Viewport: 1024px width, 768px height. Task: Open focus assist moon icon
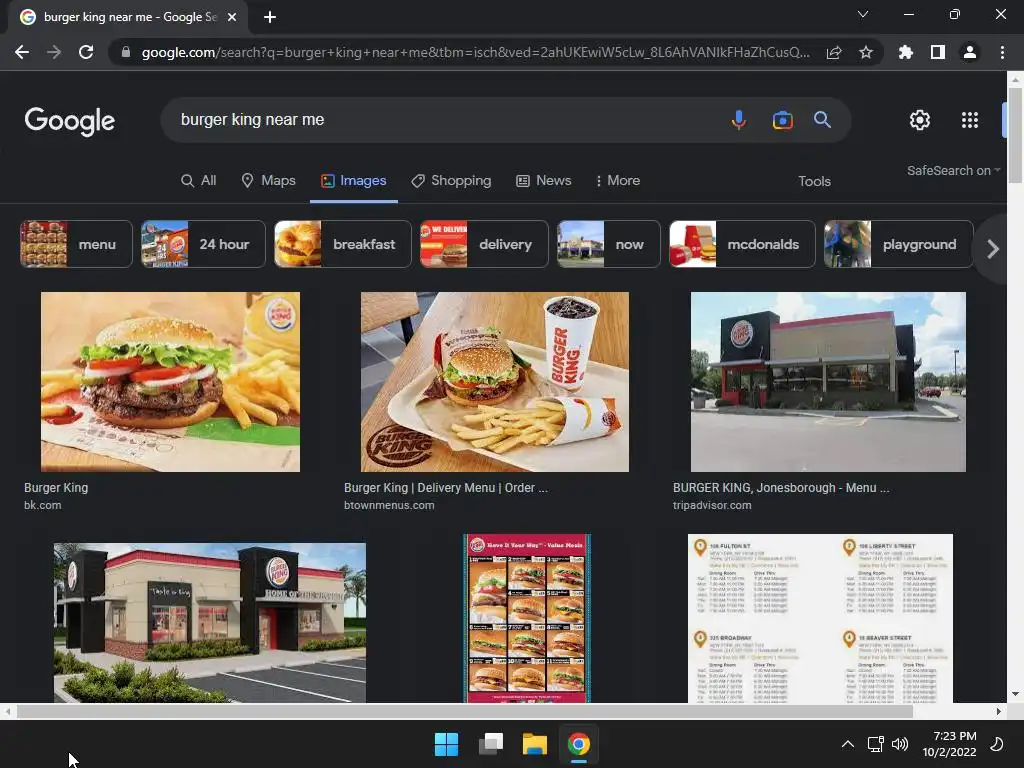point(997,744)
